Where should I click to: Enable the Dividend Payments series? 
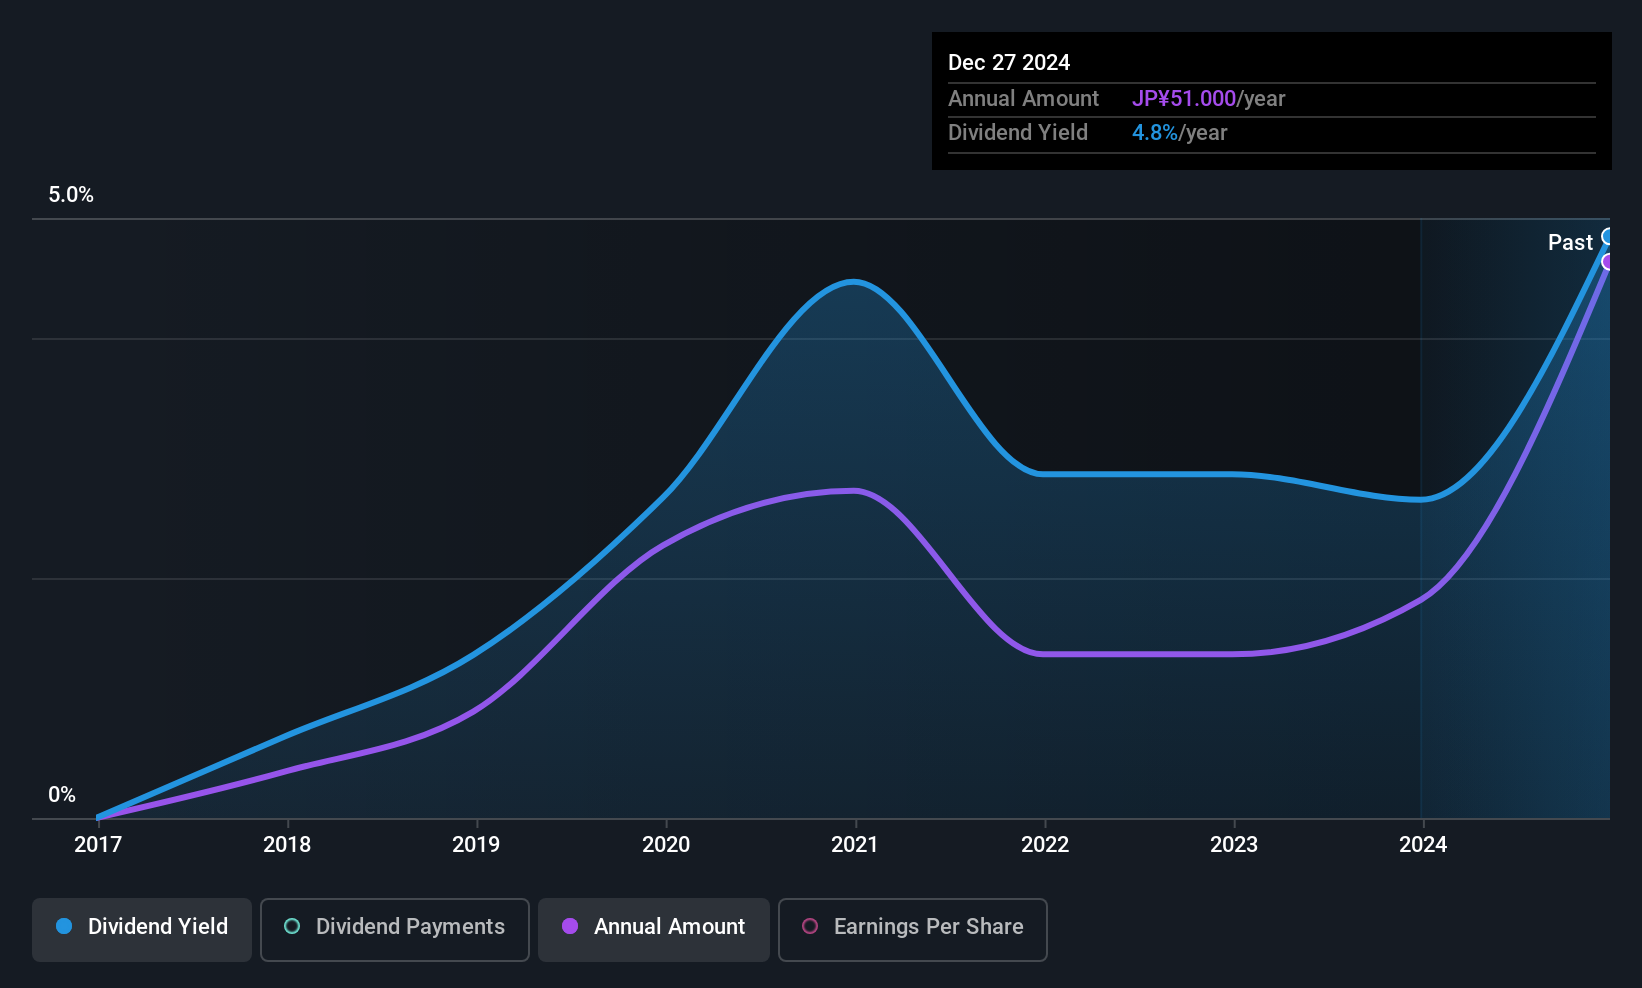(395, 930)
